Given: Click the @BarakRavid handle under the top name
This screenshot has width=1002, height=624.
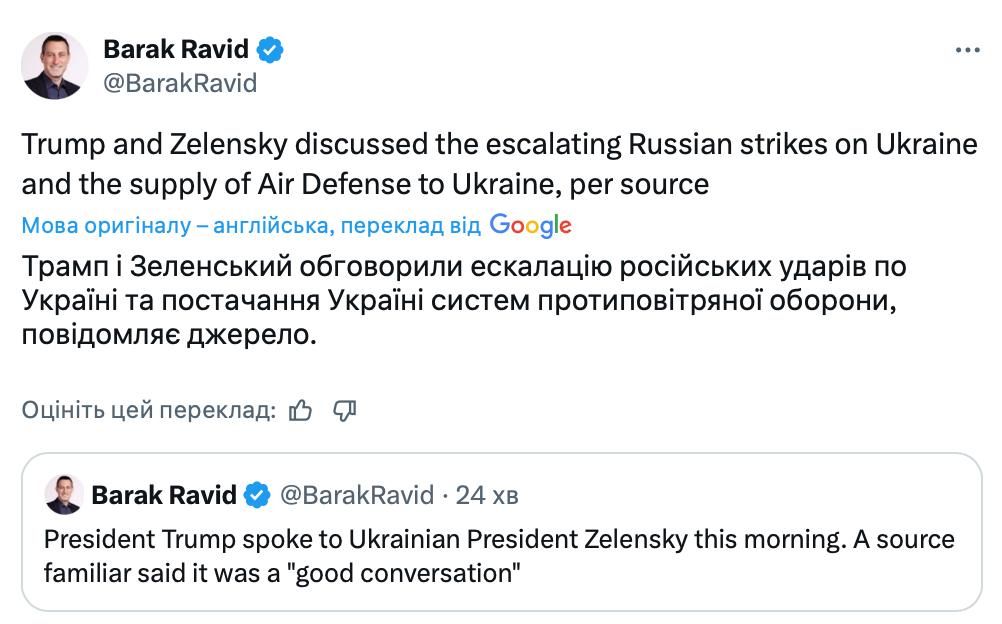Looking at the screenshot, I should tap(180, 83).
